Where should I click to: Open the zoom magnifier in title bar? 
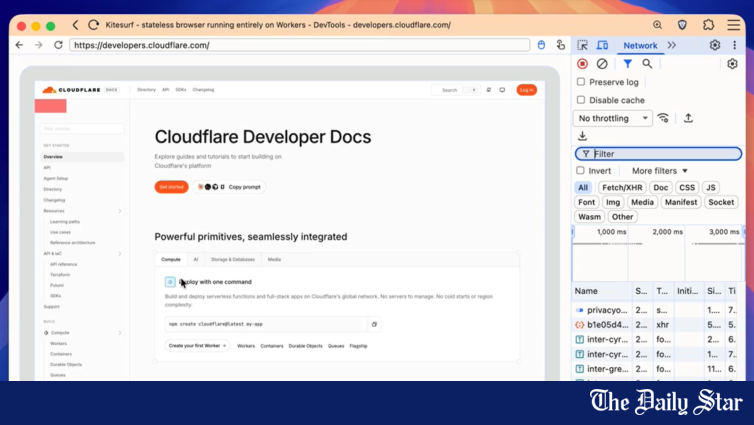(657, 25)
